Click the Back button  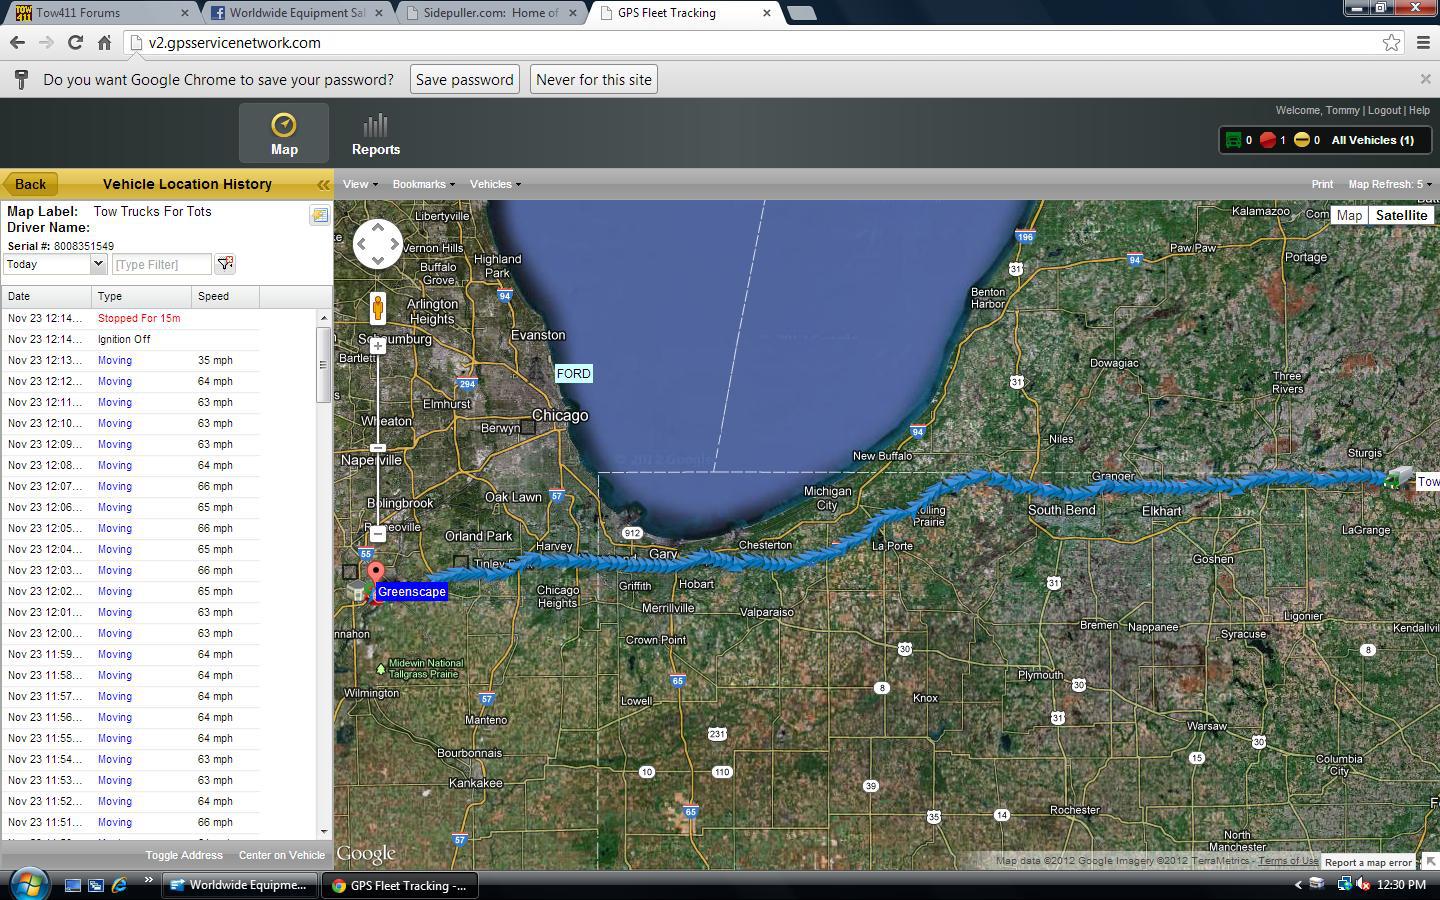(x=30, y=184)
